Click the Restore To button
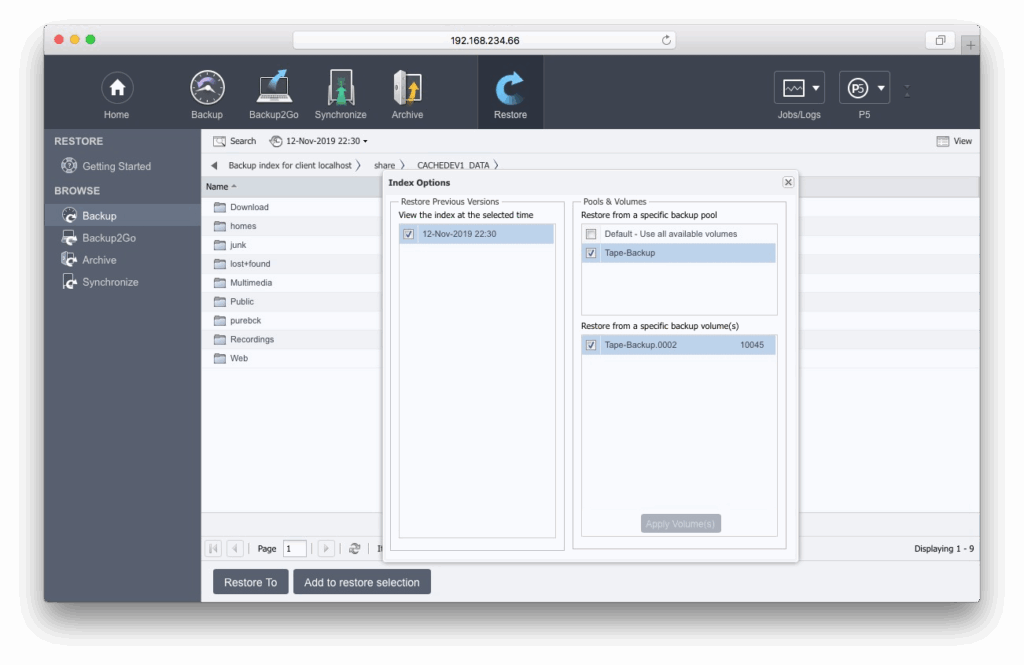 (x=250, y=582)
